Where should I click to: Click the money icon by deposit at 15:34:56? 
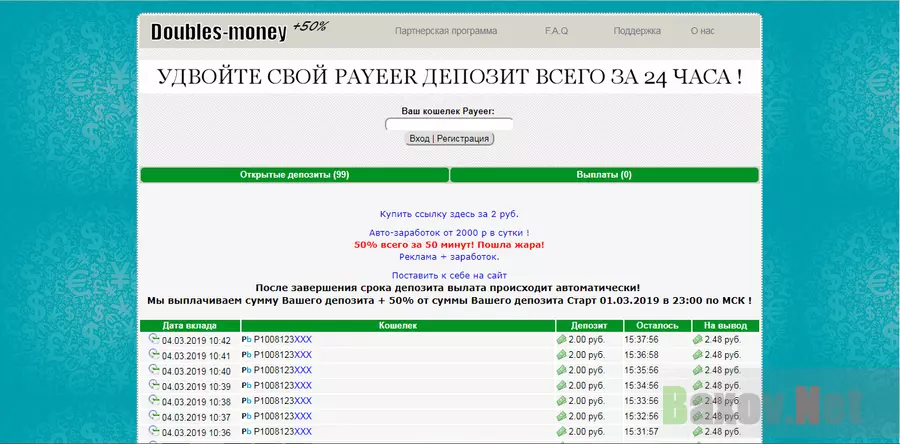click(561, 385)
